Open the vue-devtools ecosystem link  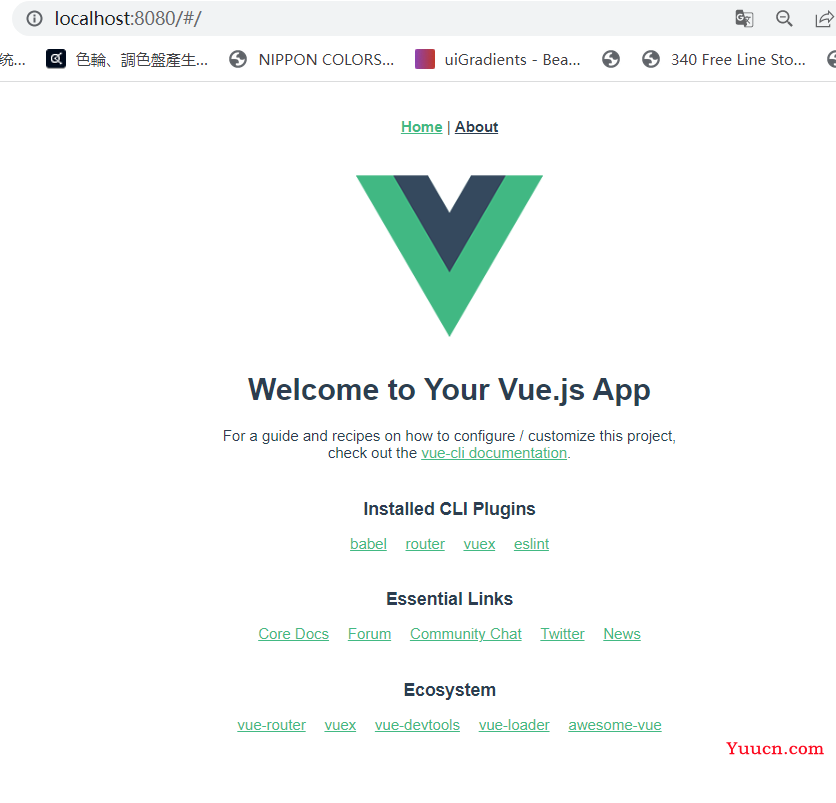417,725
